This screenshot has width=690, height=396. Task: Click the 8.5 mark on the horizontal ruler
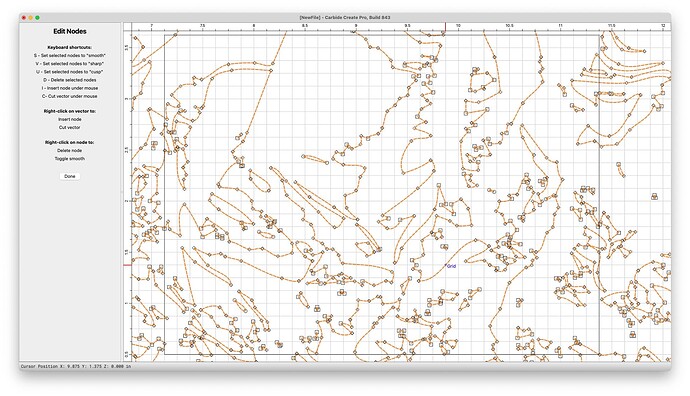305,26
